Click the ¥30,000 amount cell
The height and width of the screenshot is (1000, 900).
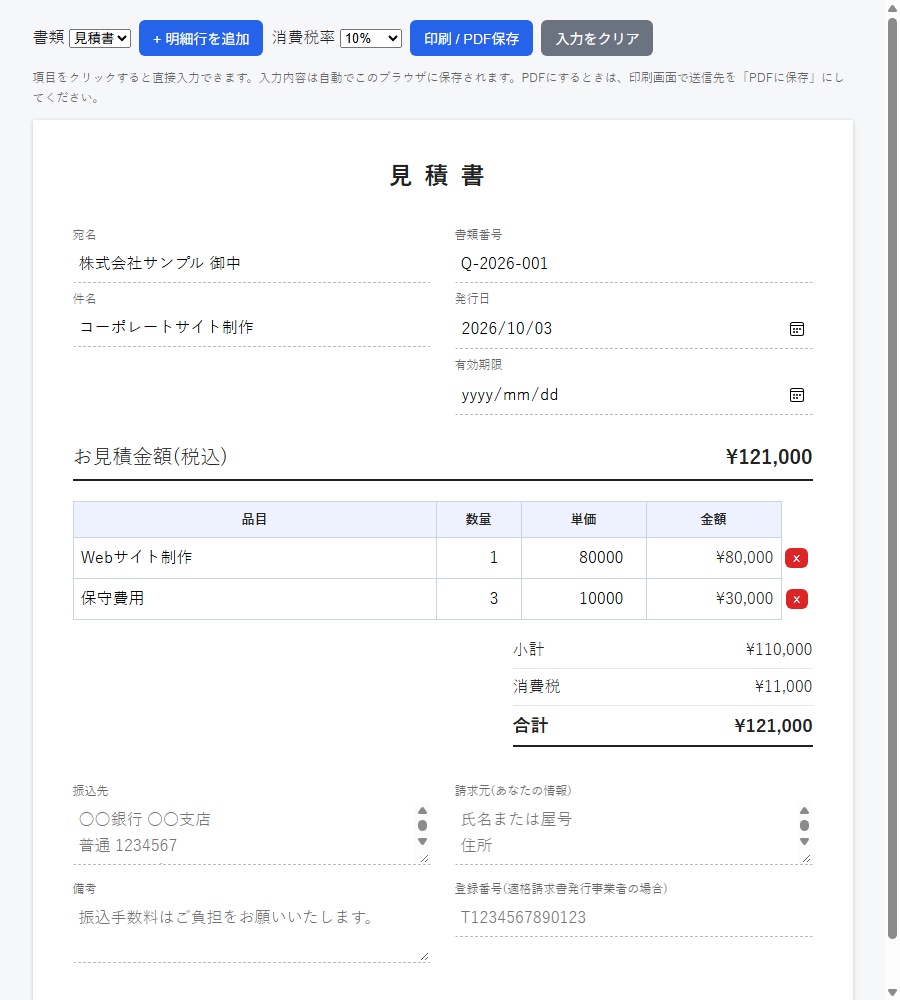[x=714, y=599]
